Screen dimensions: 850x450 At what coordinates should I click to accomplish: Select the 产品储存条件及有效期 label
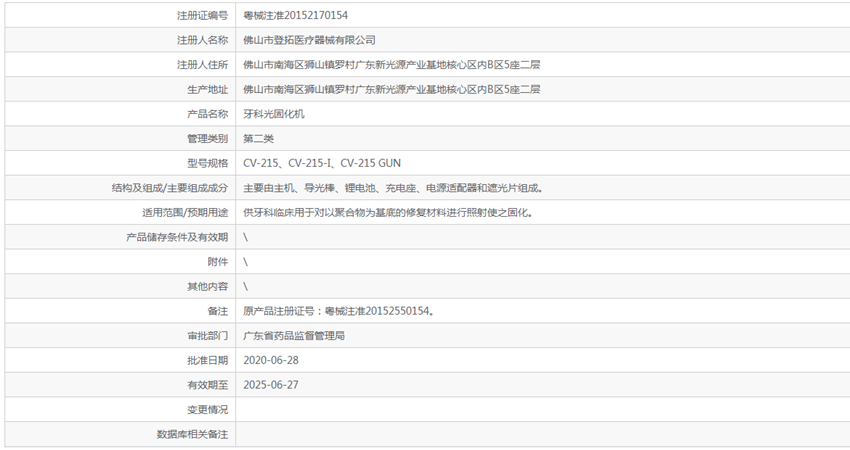pos(177,237)
